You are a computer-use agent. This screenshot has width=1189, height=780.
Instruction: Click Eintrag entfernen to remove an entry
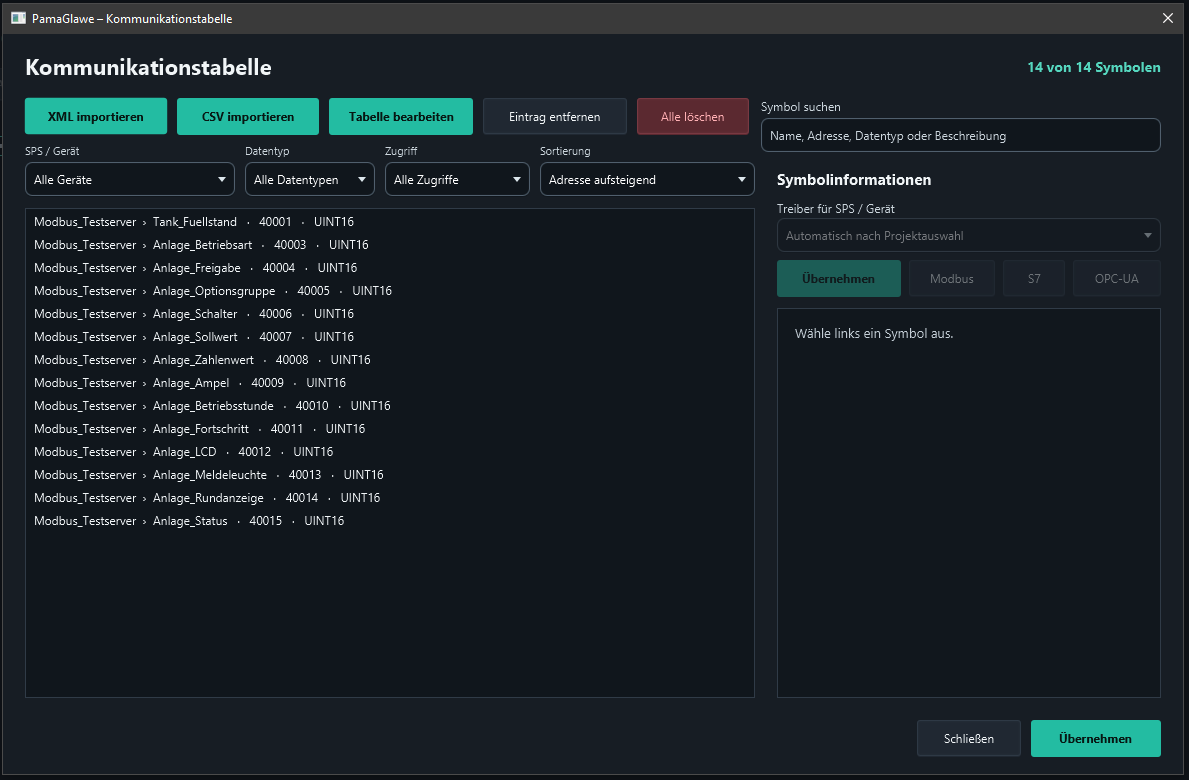555,117
